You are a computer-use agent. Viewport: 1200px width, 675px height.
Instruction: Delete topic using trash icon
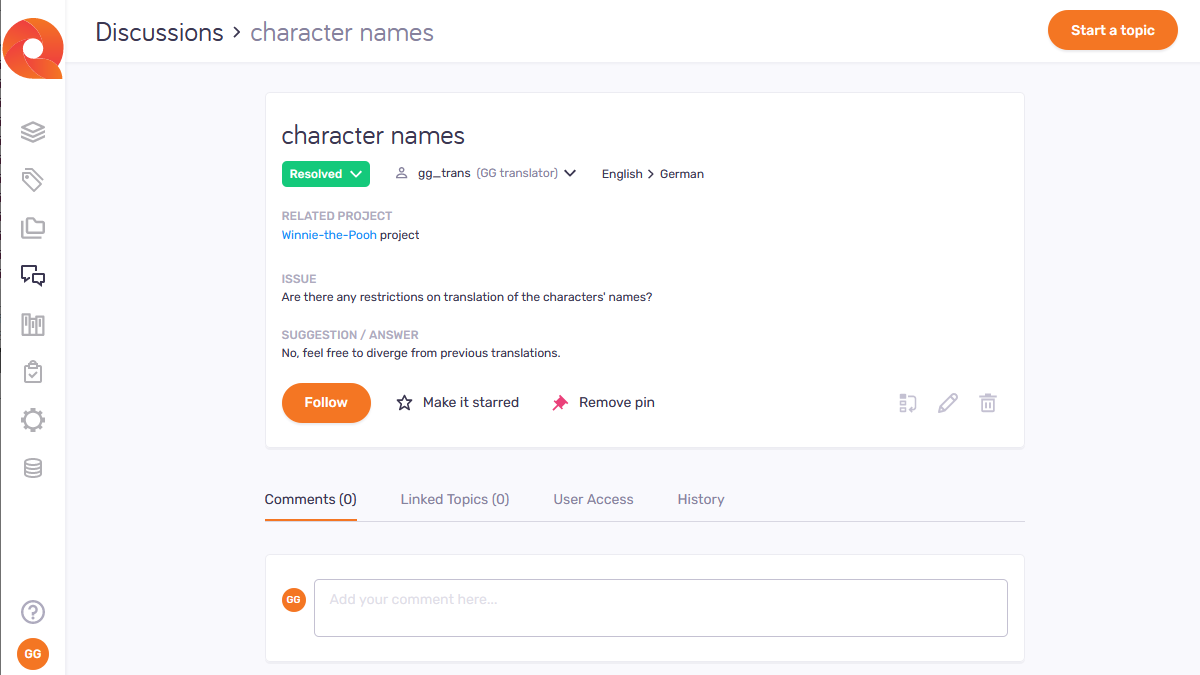pos(988,403)
